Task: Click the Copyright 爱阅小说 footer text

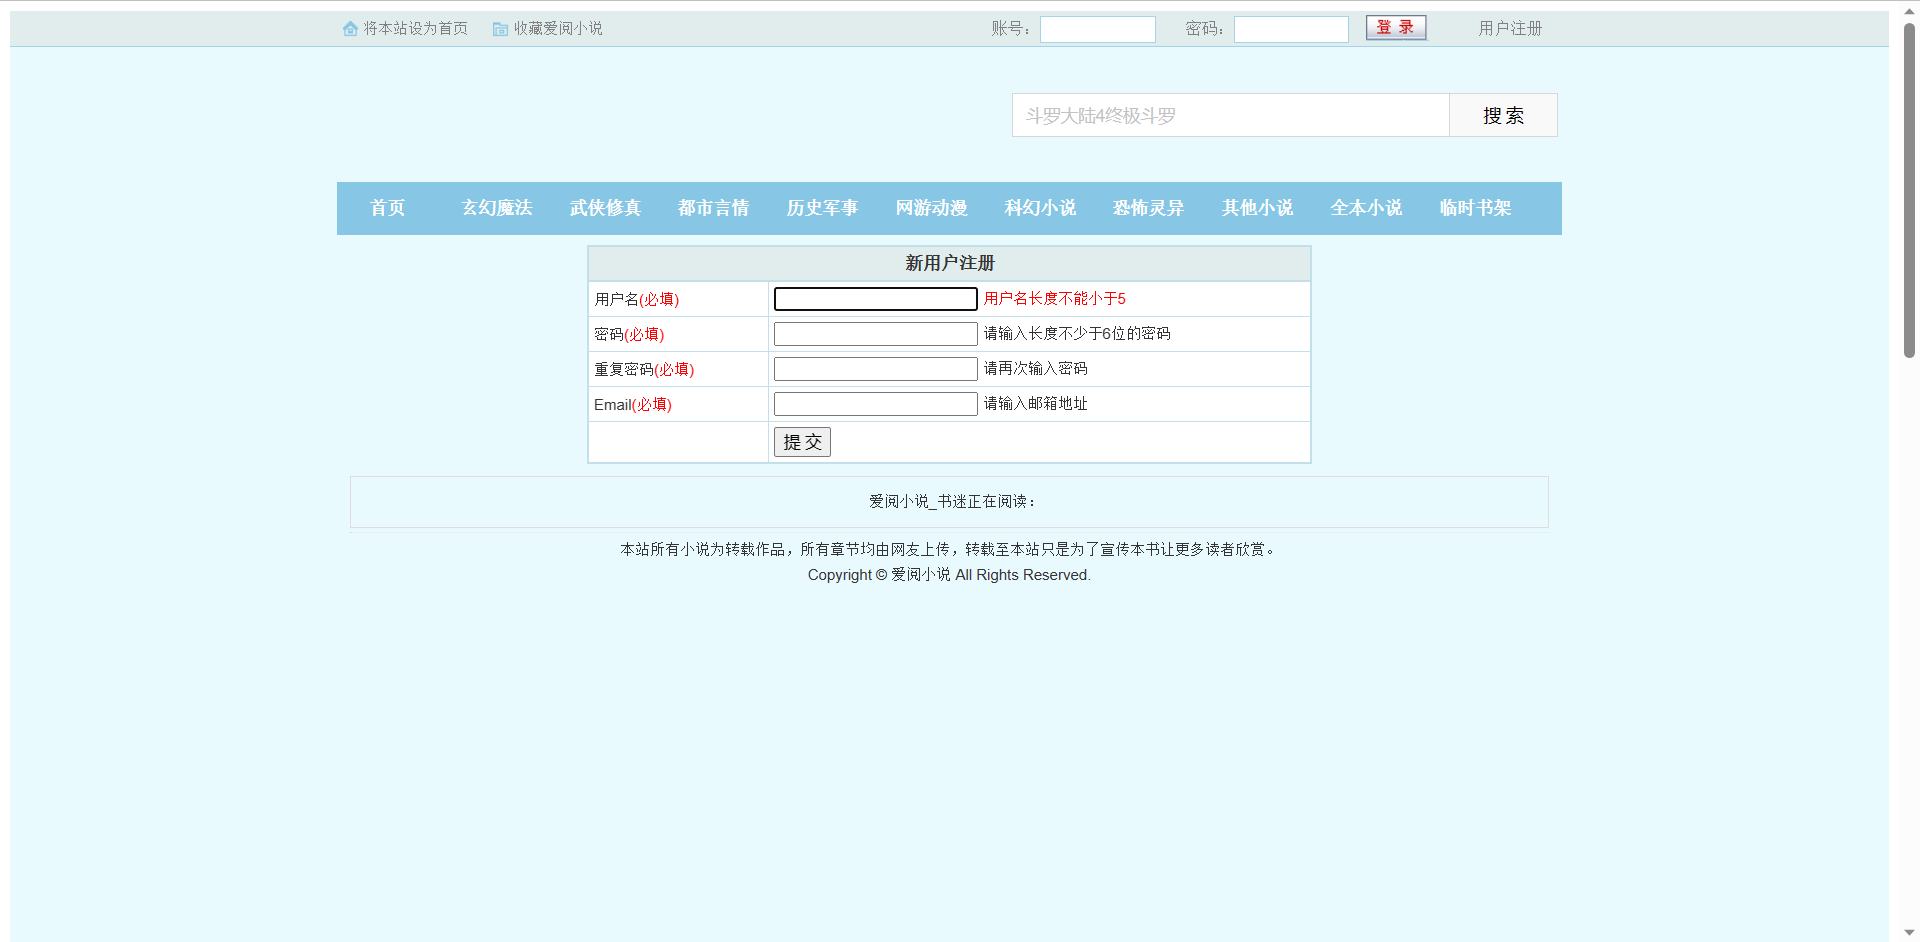Action: point(949,575)
